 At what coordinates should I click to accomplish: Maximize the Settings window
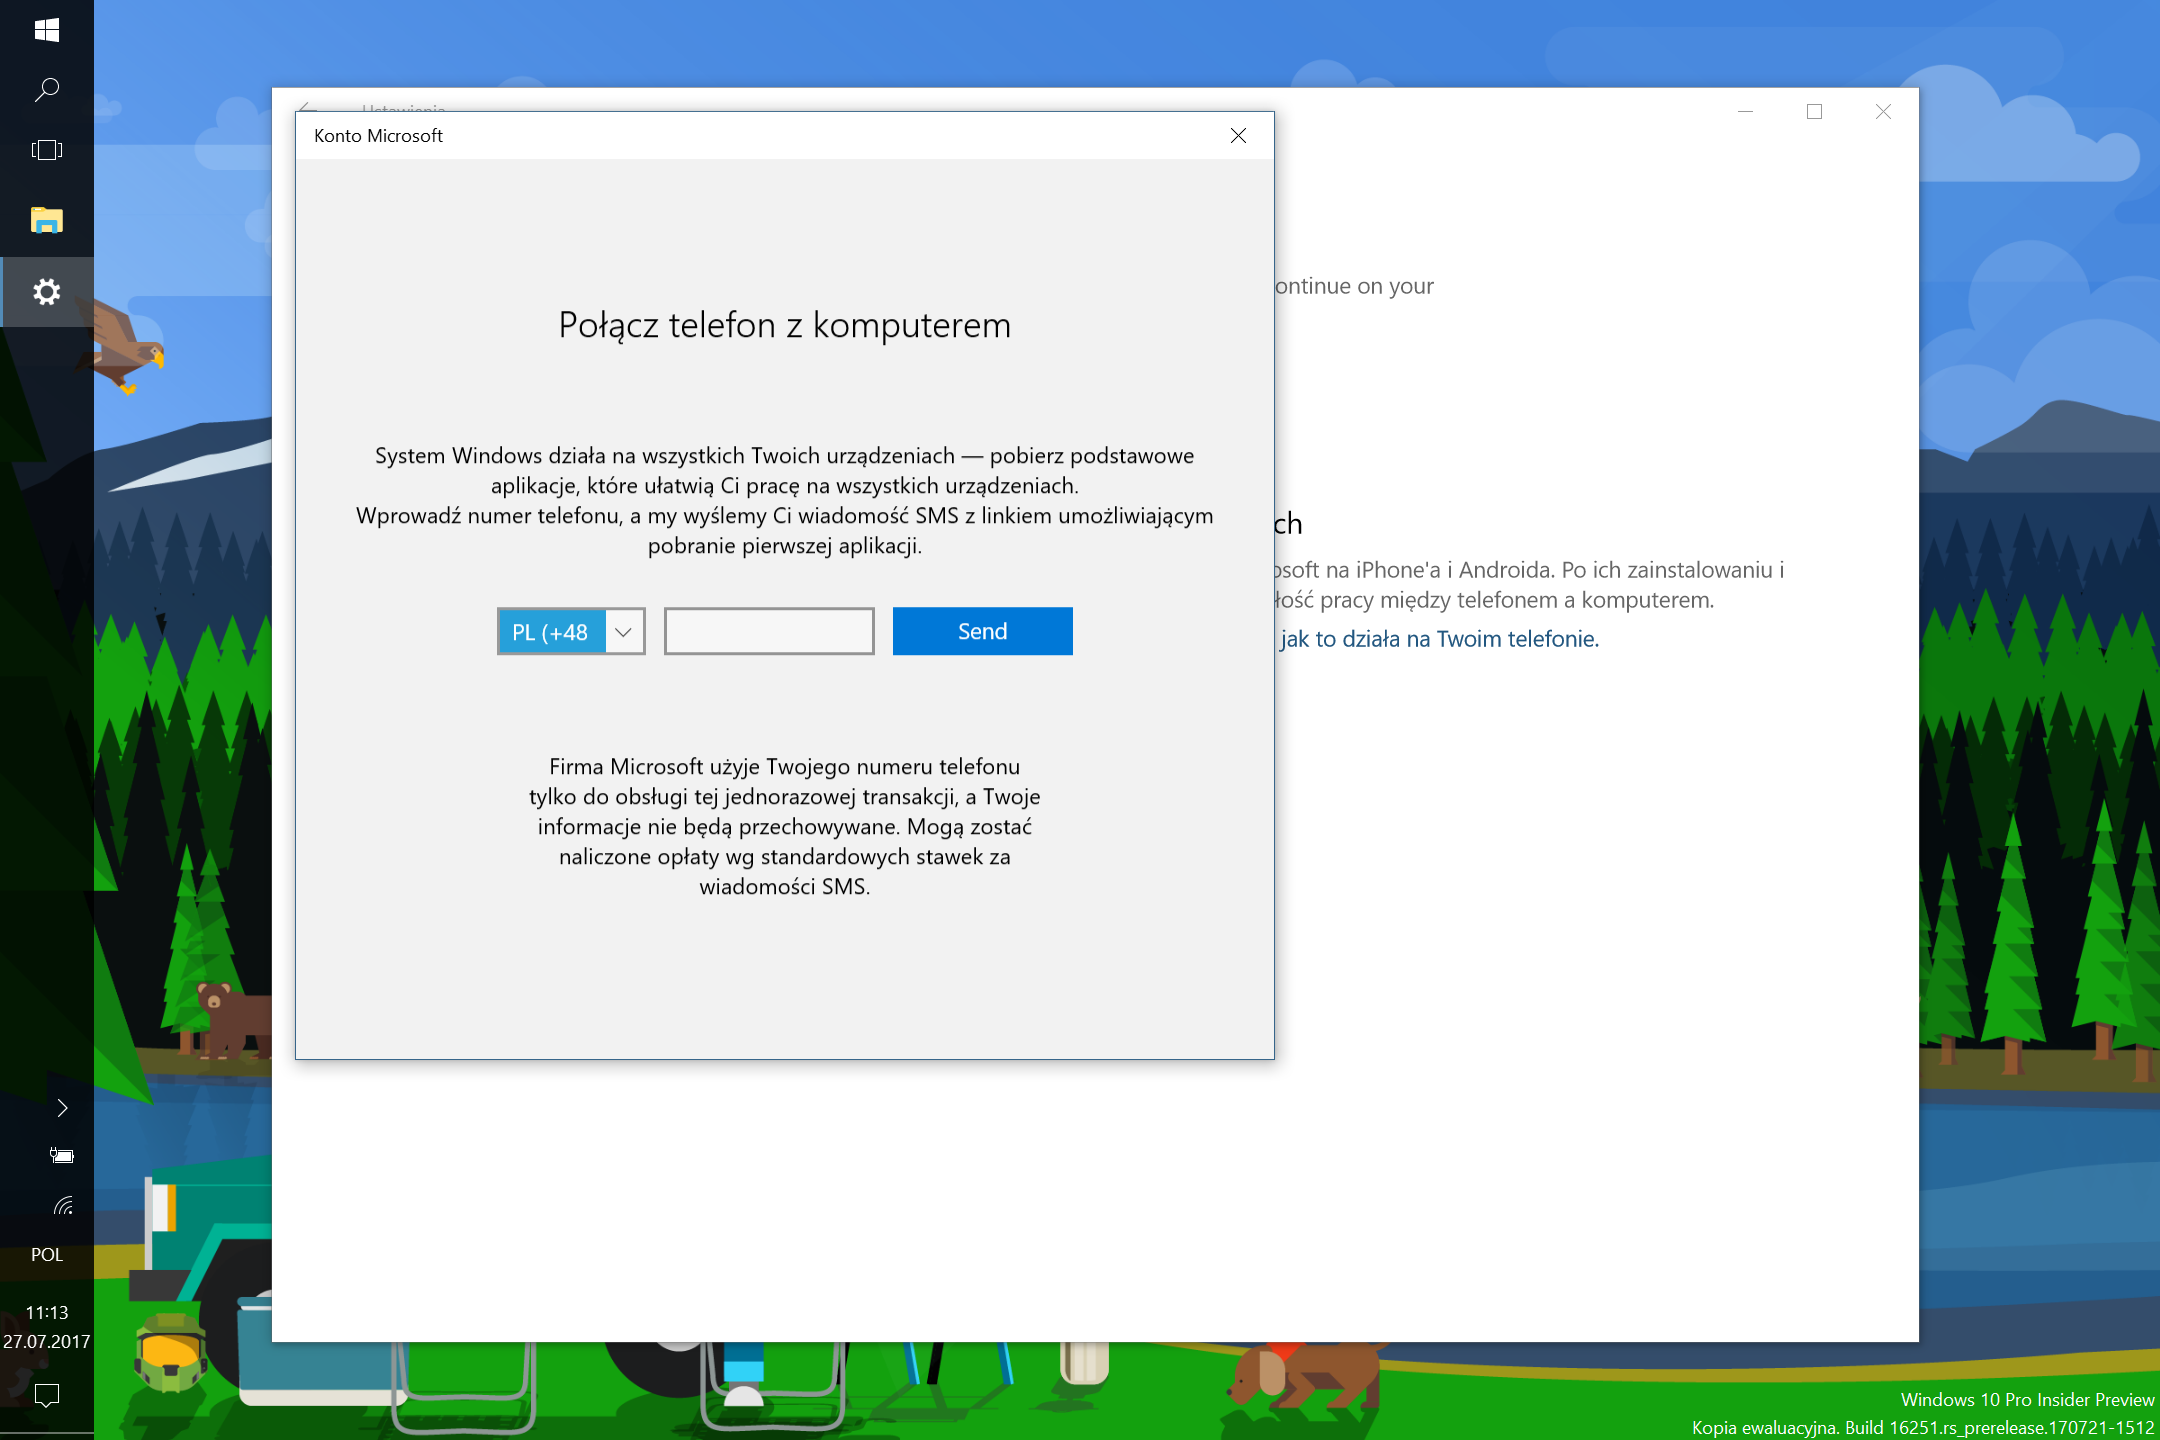(x=1814, y=112)
